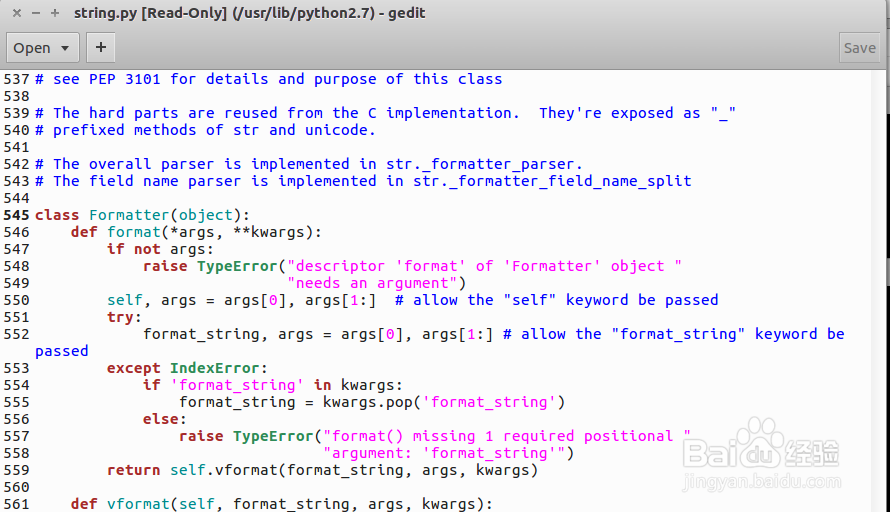Click comment 'The hard parts are reused' line
Screen dimensions: 890x512
[x=385, y=113]
